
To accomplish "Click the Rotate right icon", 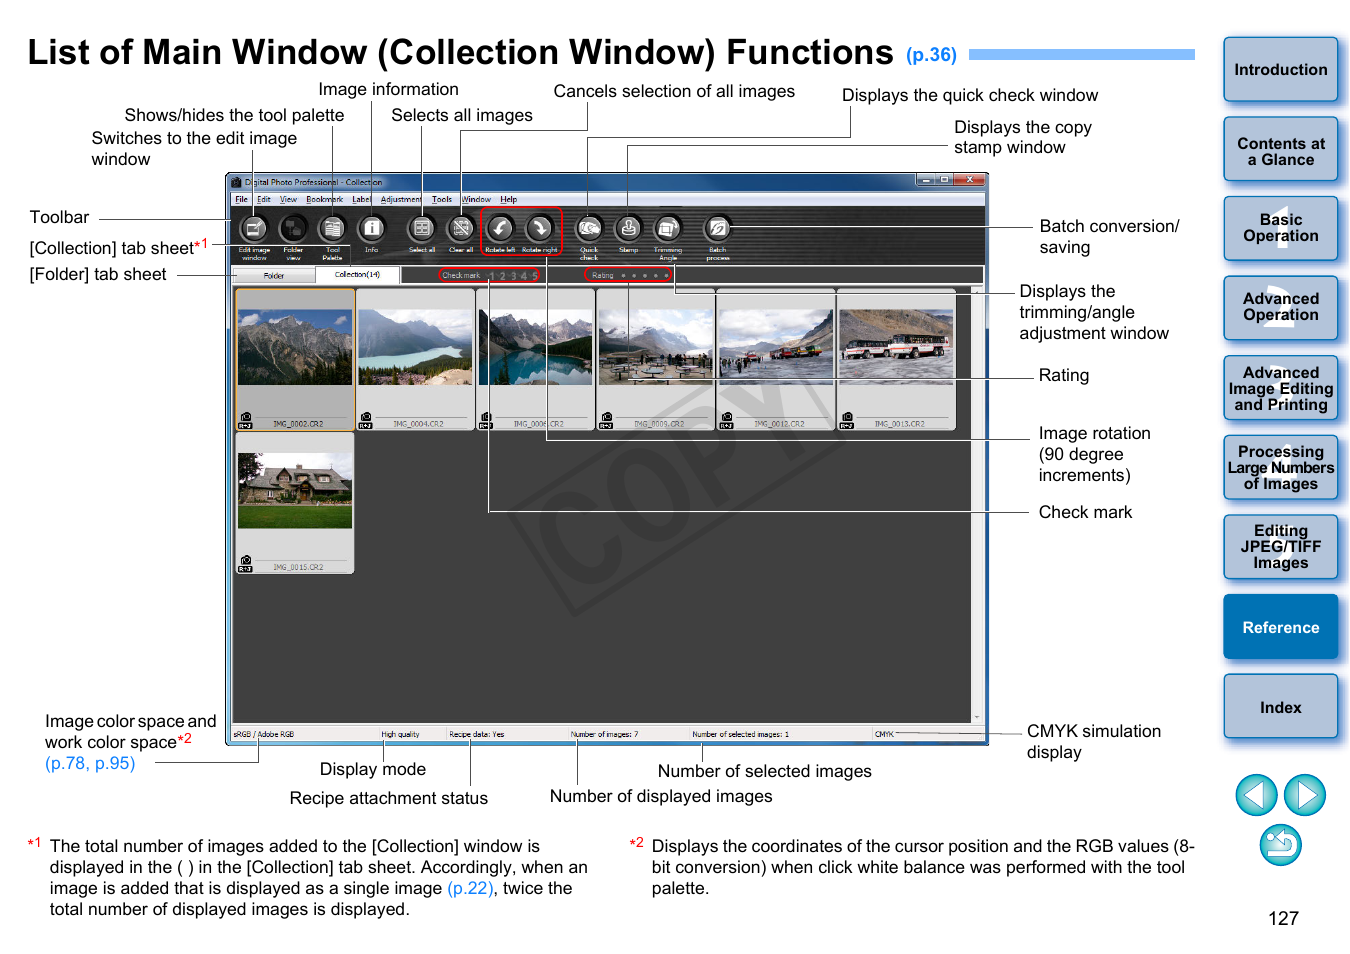I will tap(539, 229).
